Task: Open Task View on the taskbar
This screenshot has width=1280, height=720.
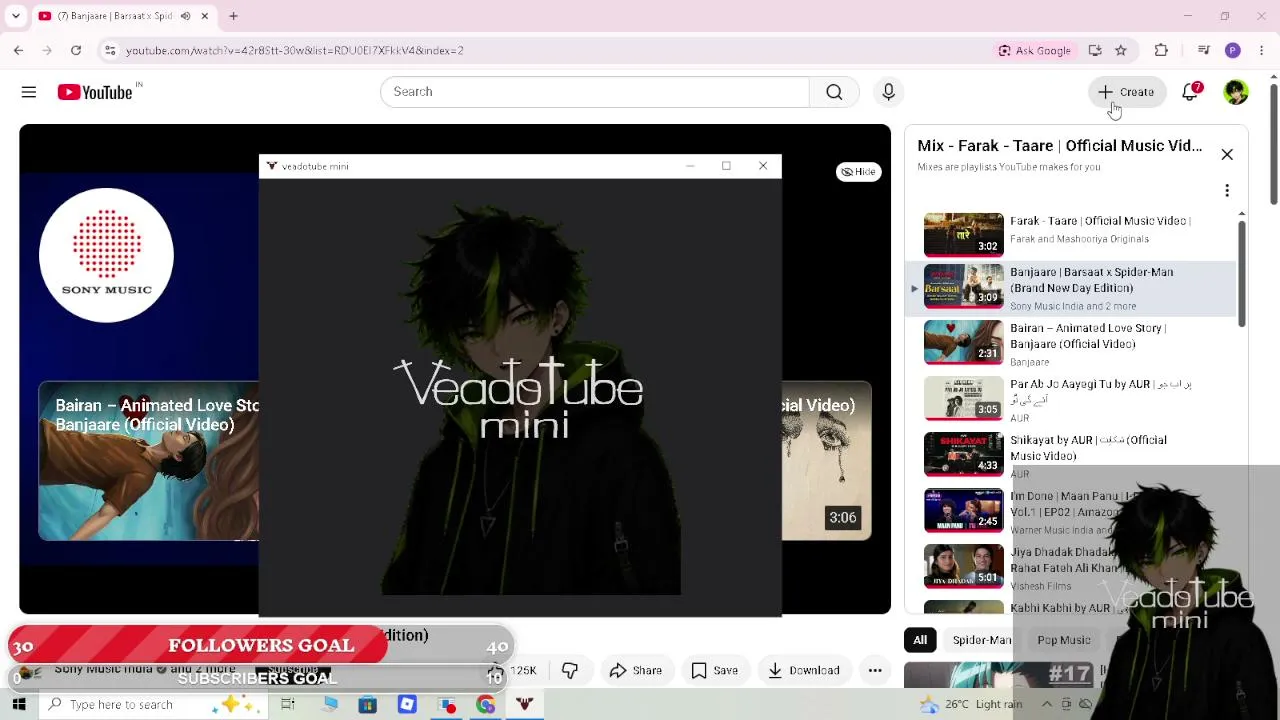Action: pos(288,705)
